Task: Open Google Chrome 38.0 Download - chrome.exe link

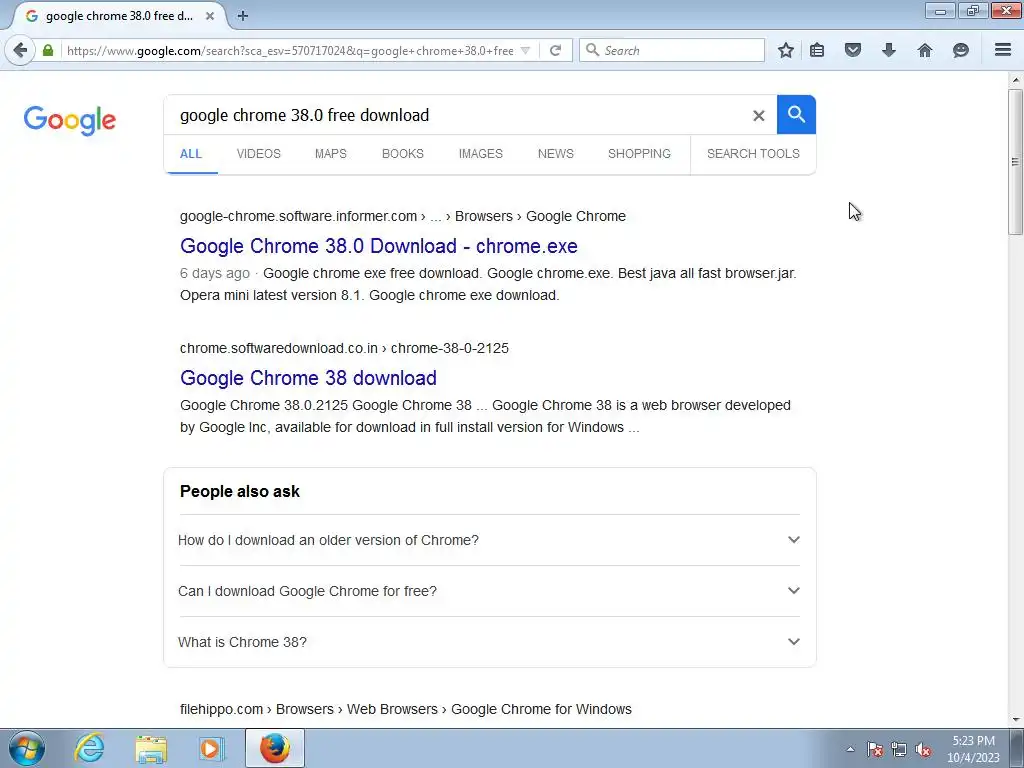Action: click(379, 246)
